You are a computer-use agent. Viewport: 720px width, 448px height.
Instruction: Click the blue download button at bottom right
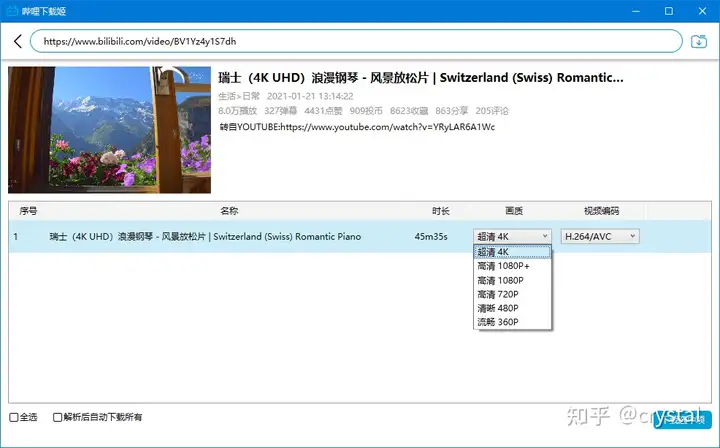(682, 420)
